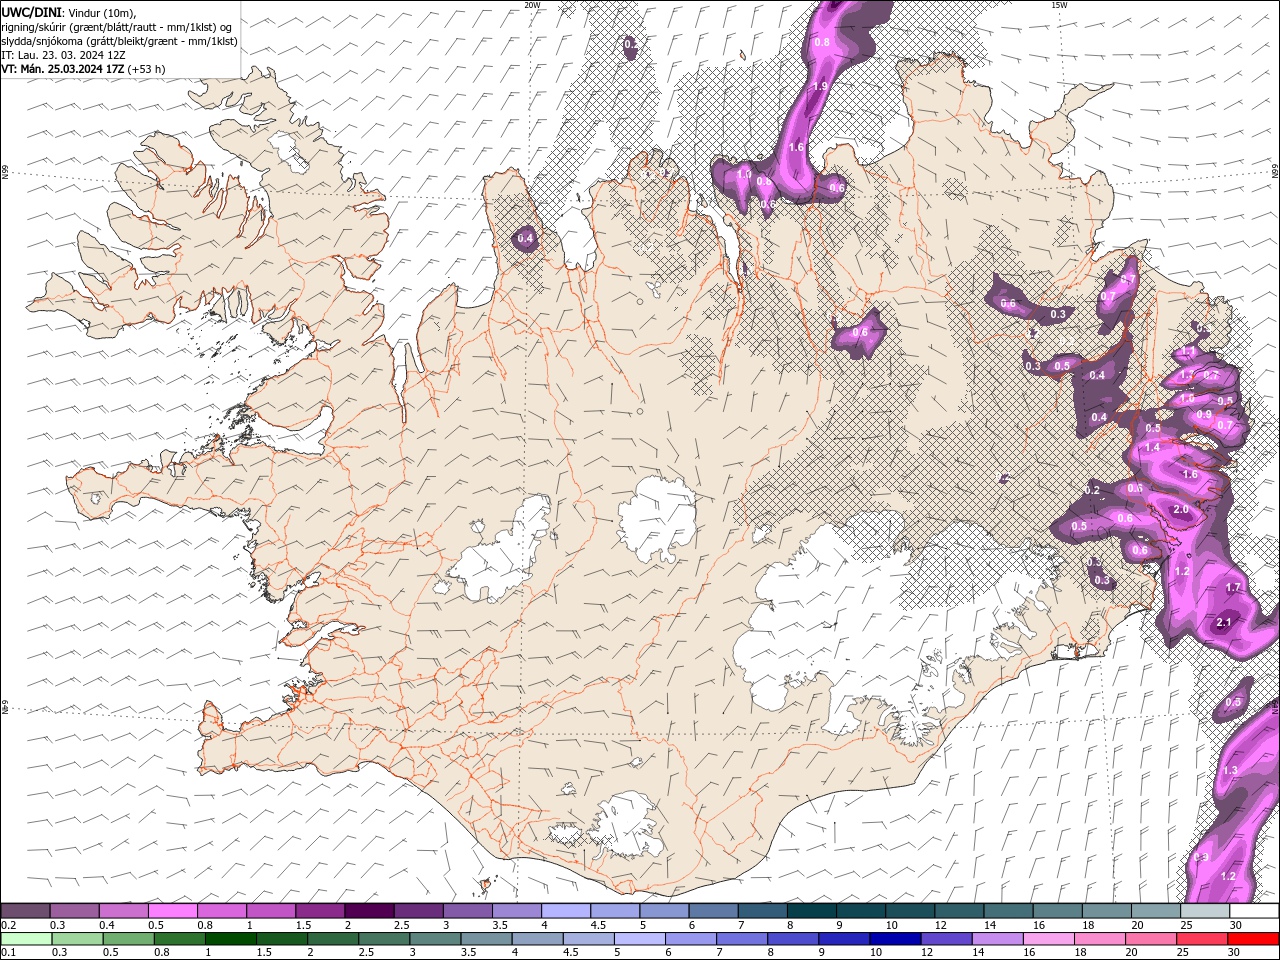
Task: Select the dark teal swatch labeled 8 in upper legend
Action: coord(811,911)
